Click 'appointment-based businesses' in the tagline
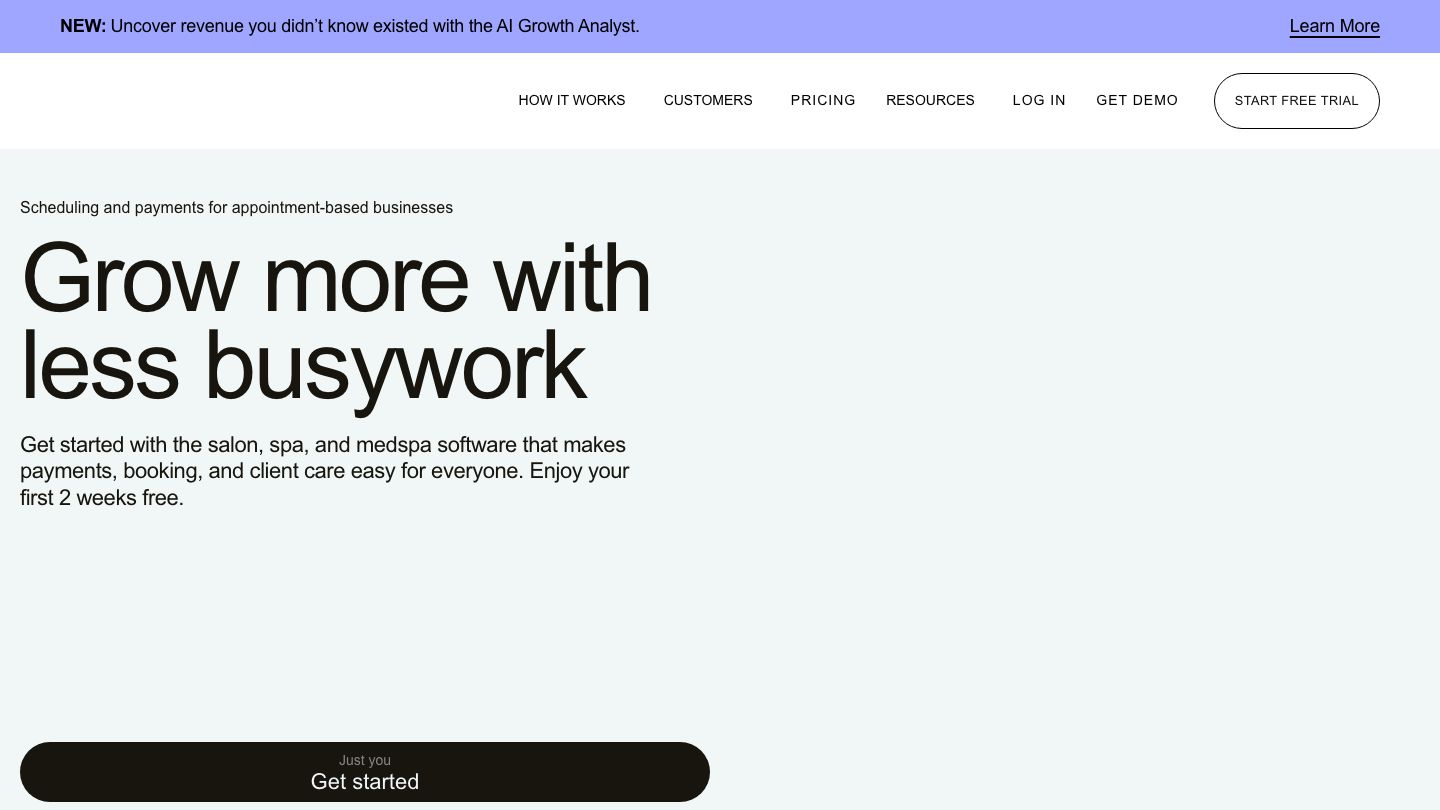 (x=342, y=207)
